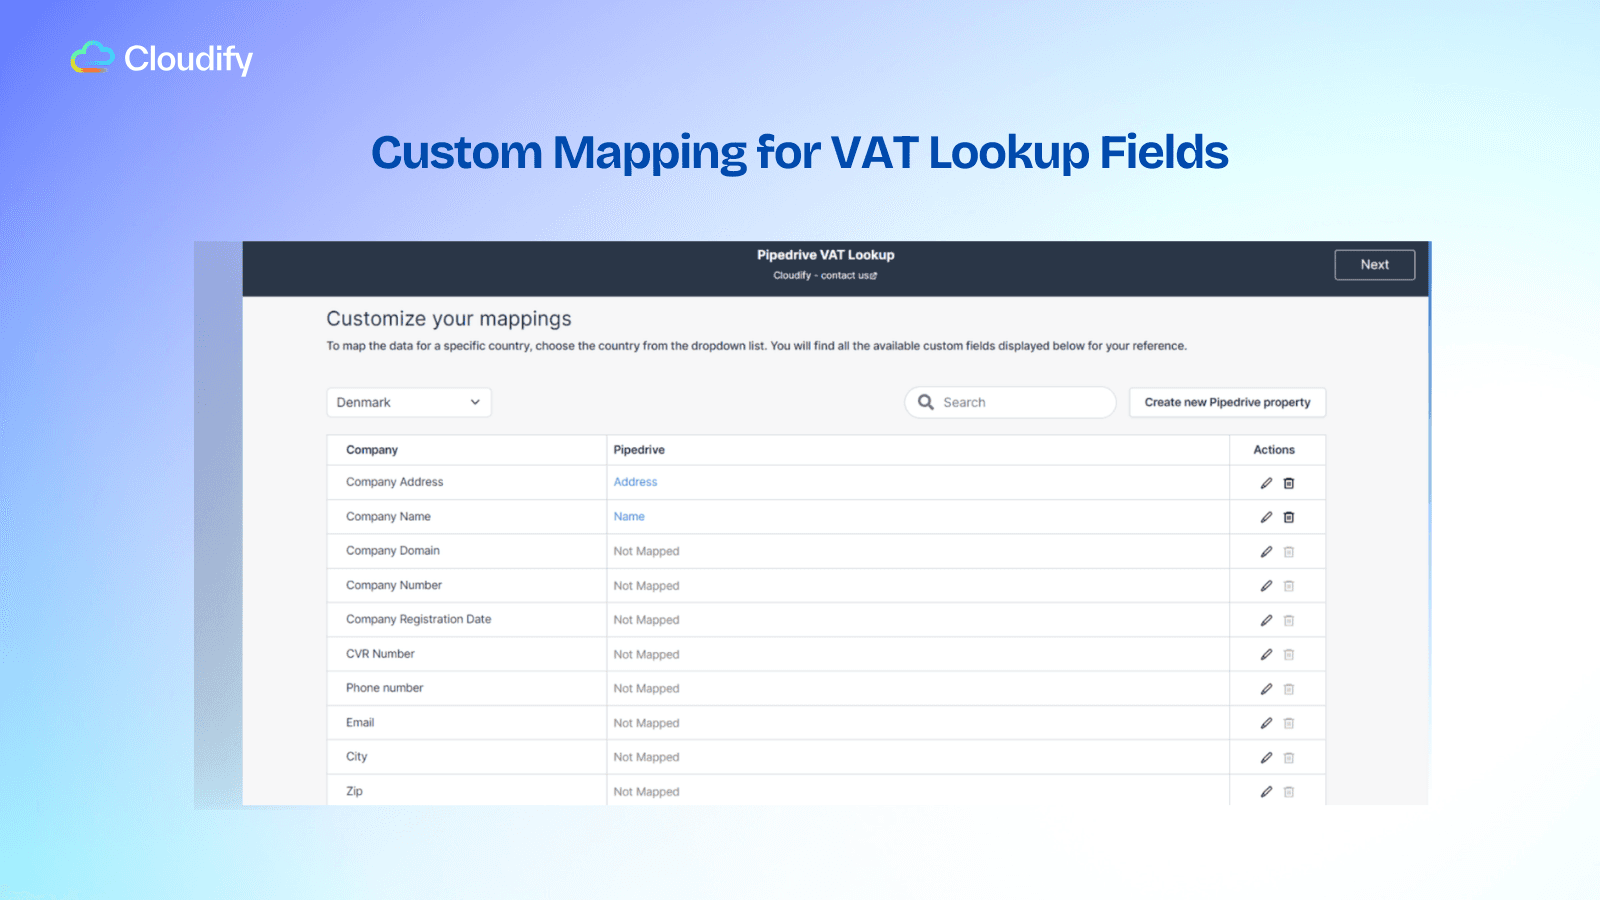
Task: Edit the Phone number mapping
Action: [x=1266, y=689]
